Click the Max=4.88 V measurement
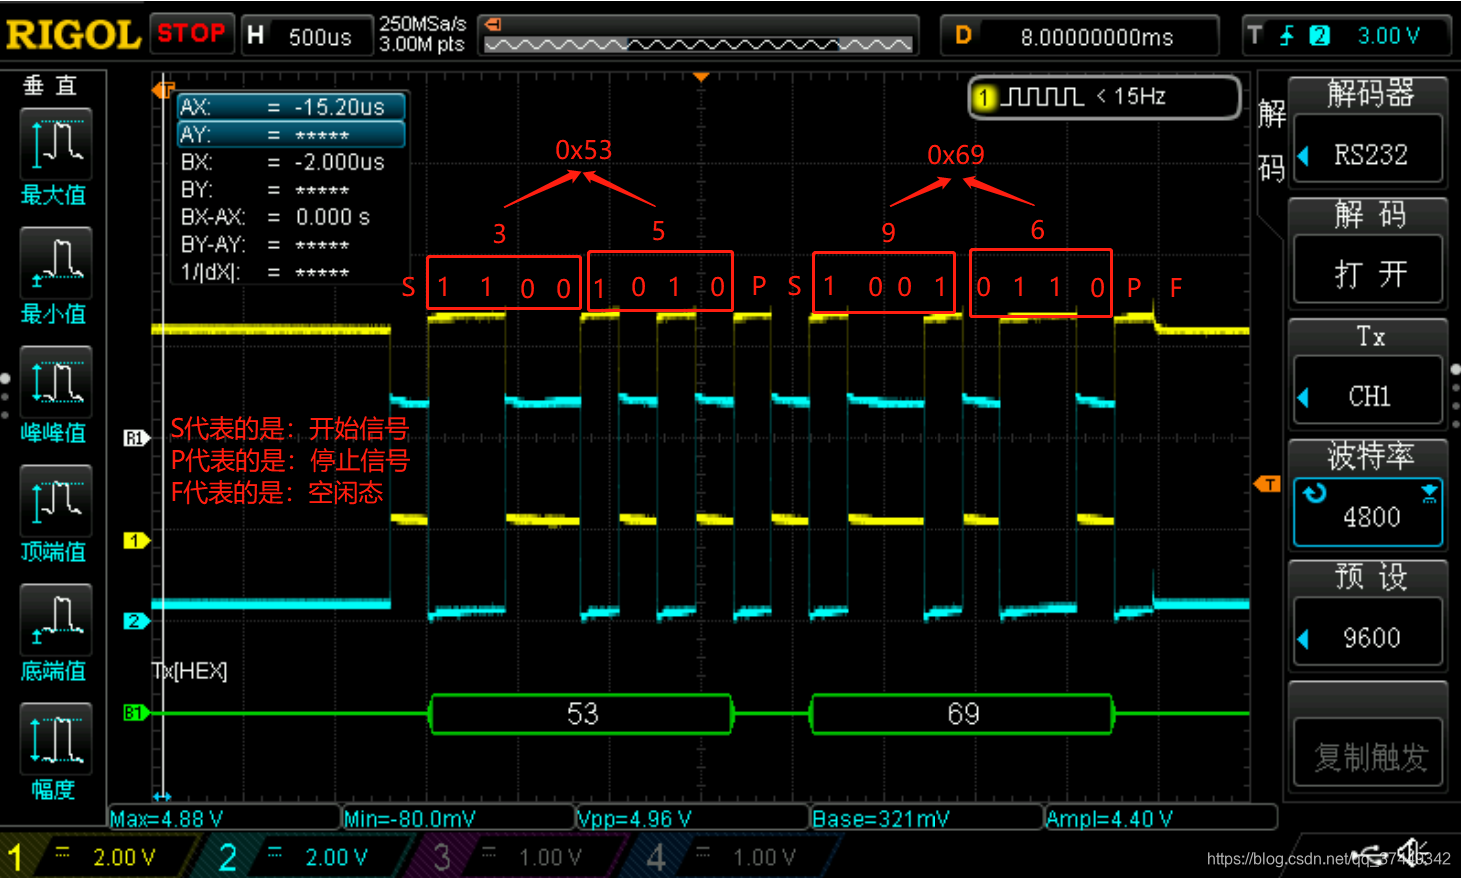 [x=224, y=819]
